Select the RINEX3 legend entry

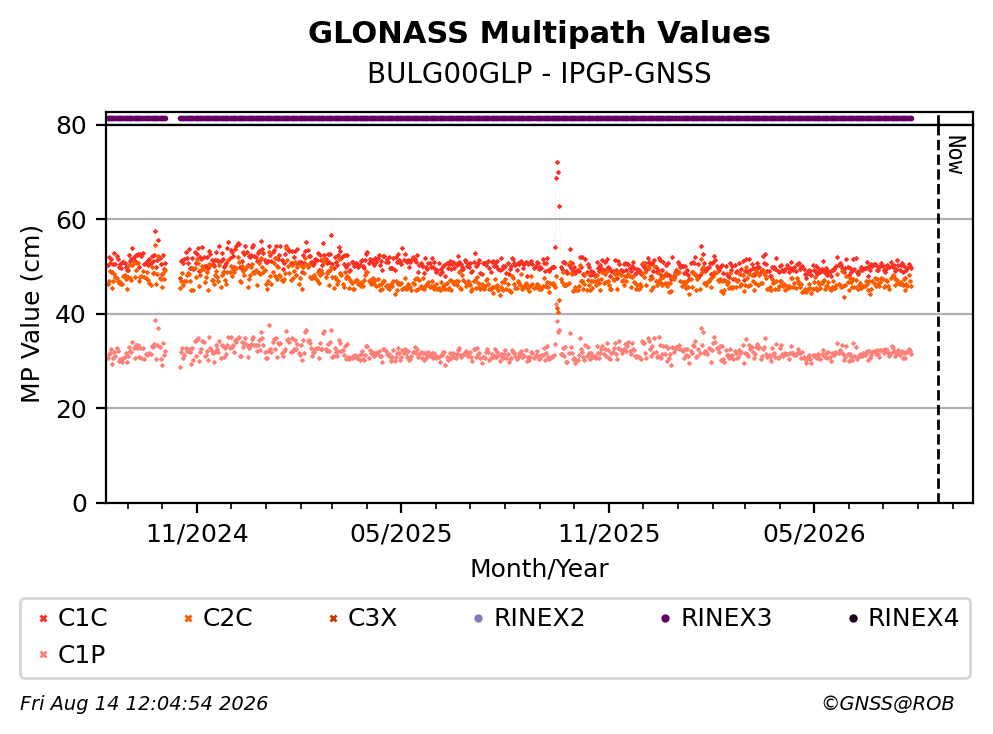click(x=716, y=617)
